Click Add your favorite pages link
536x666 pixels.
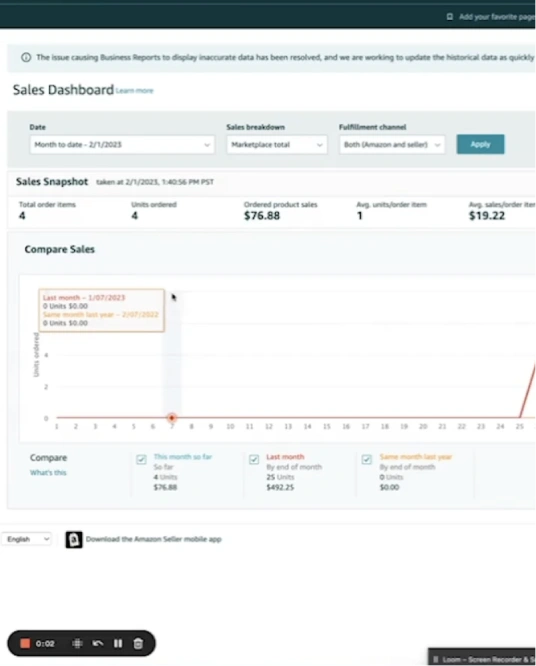point(497,17)
